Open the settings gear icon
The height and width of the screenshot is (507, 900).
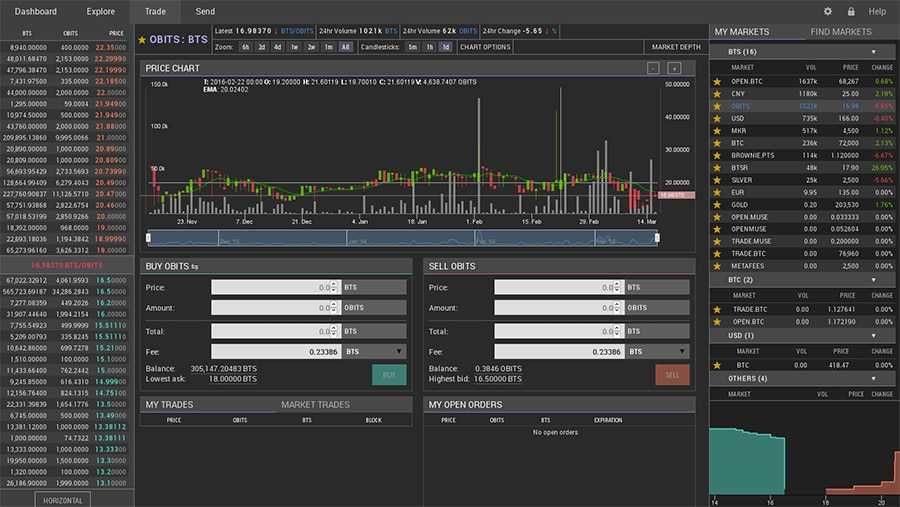(x=827, y=11)
